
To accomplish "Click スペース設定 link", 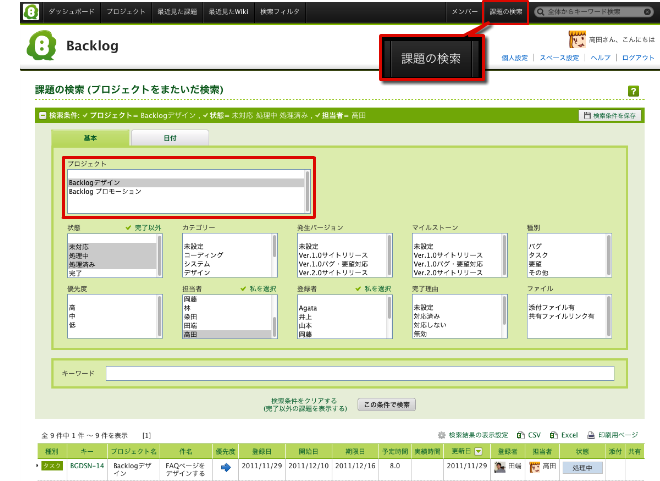I will 559,58.
